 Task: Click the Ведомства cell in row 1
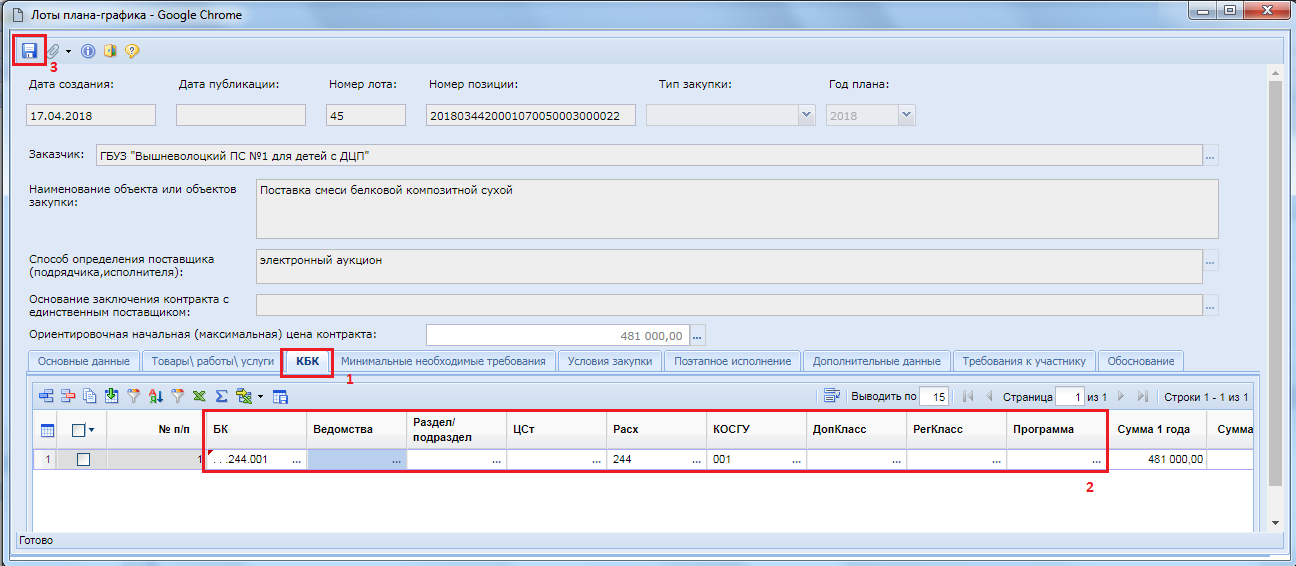point(355,460)
